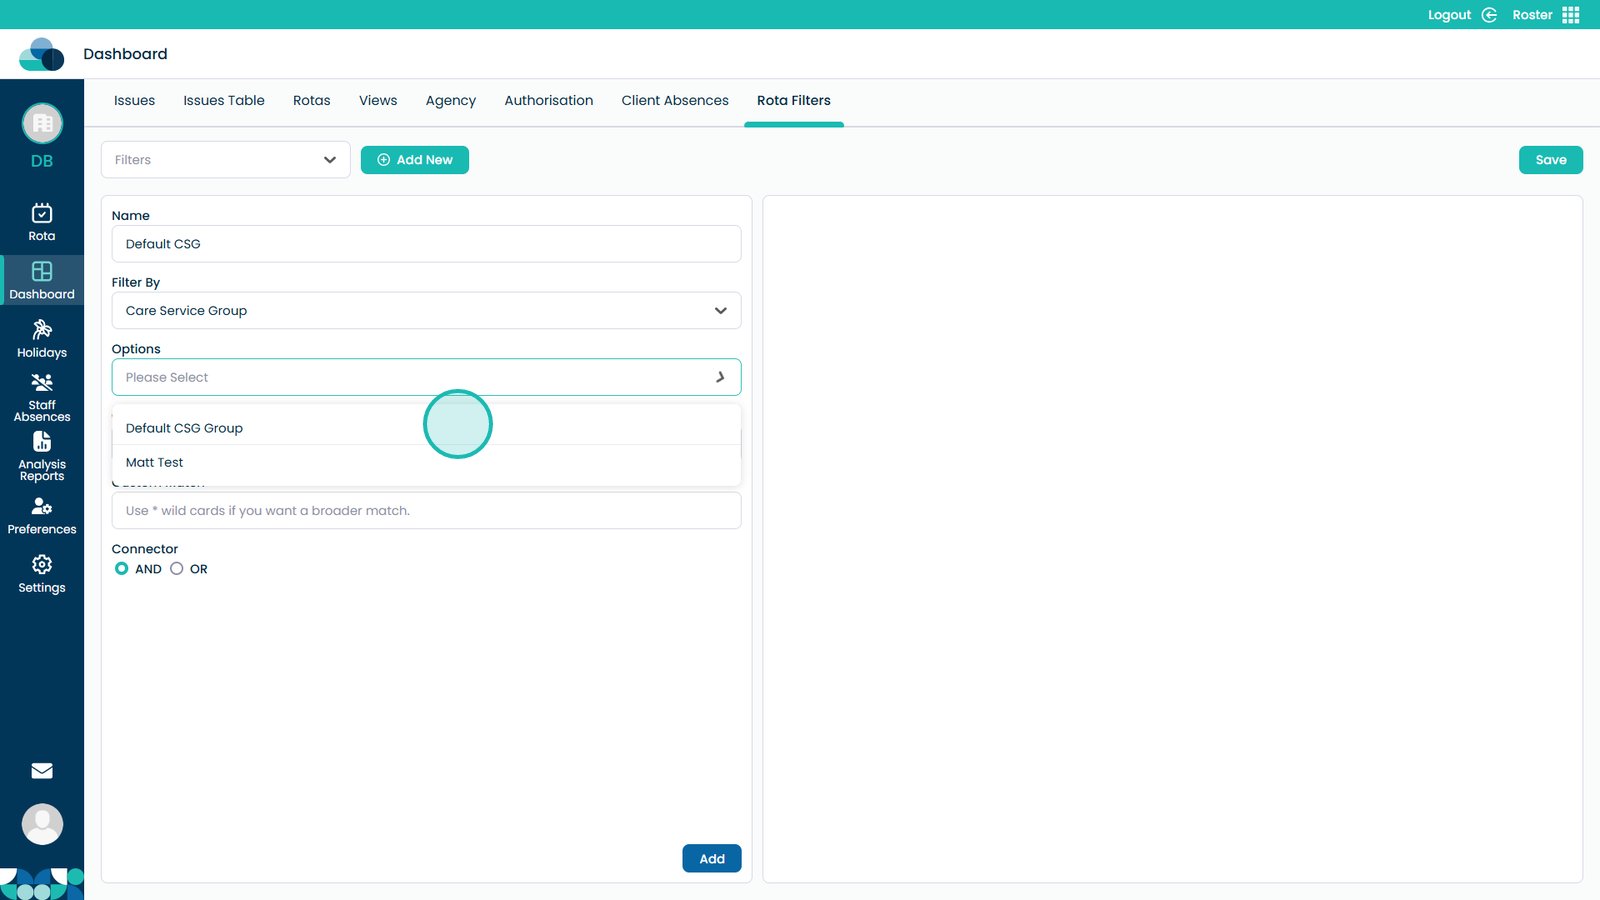Viewport: 1600px width, 900px height.
Task: Go to Preferences in the sidebar
Action: [42, 507]
